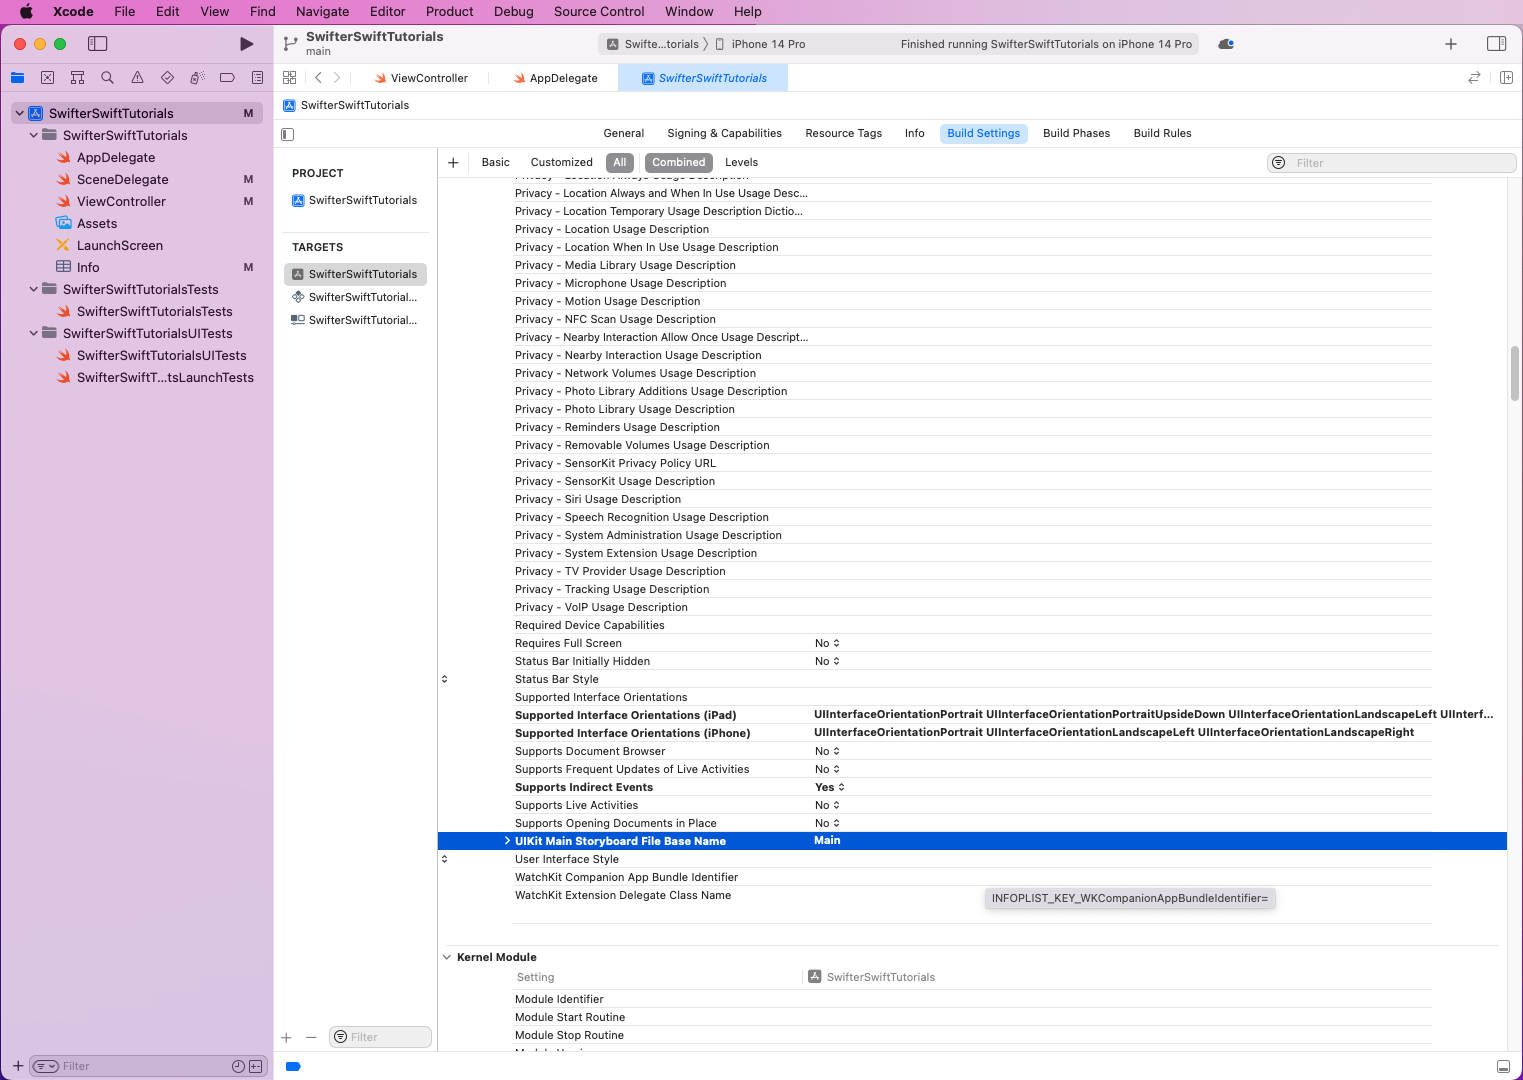1523x1080 pixels.
Task: Click the targets list Filter field
Action: tap(381, 1037)
